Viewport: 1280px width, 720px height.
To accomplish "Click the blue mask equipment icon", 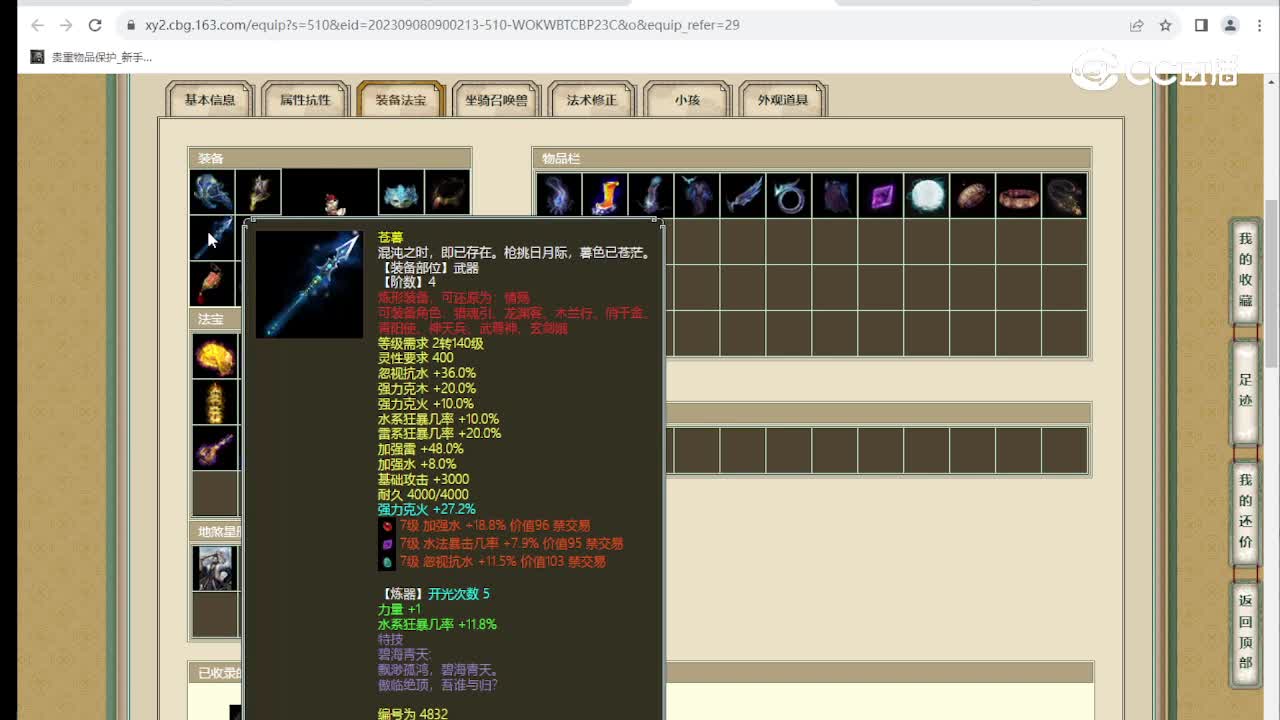I will (x=401, y=192).
